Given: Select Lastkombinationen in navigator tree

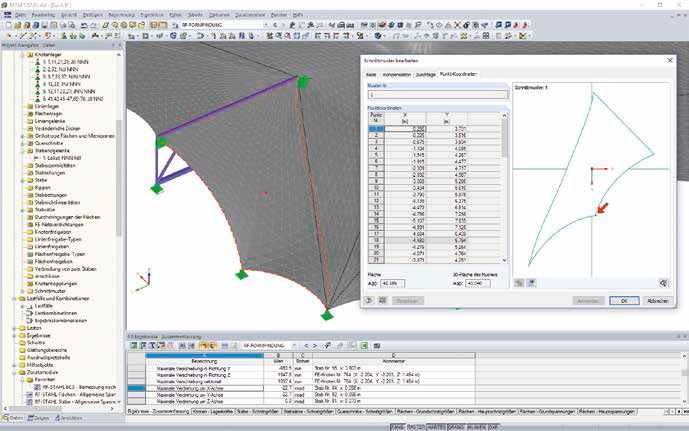Looking at the screenshot, I should [x=55, y=313].
